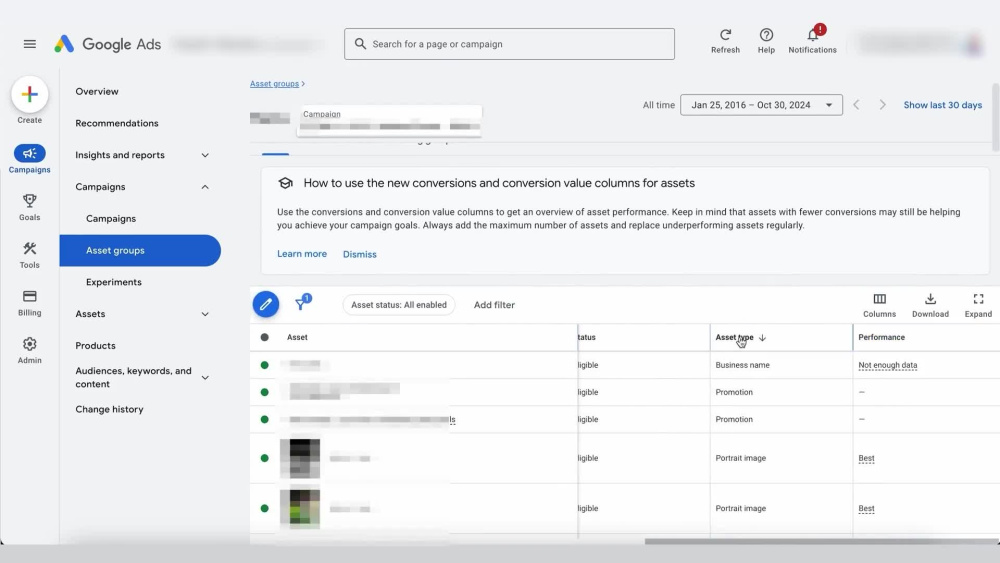This screenshot has height=563, width=1000.
Task: Open Campaigns in the left rail
Action: tap(29, 159)
